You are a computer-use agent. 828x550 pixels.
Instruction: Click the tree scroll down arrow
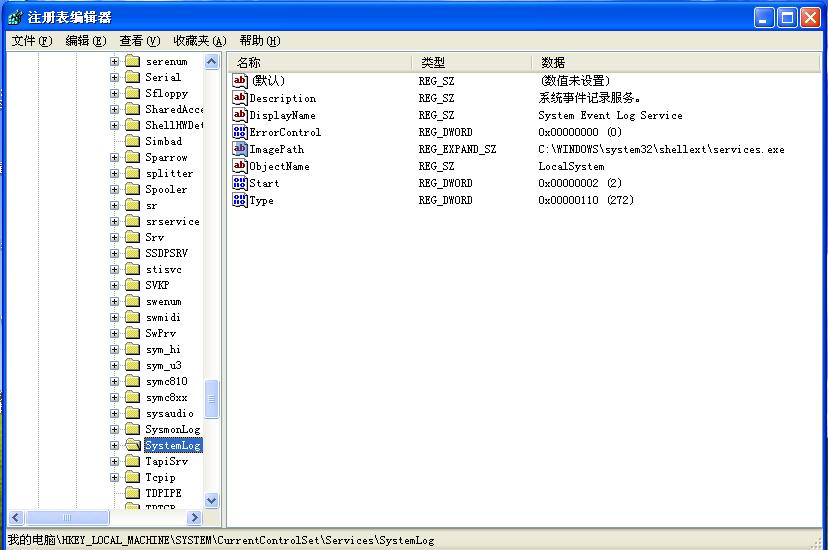click(211, 500)
